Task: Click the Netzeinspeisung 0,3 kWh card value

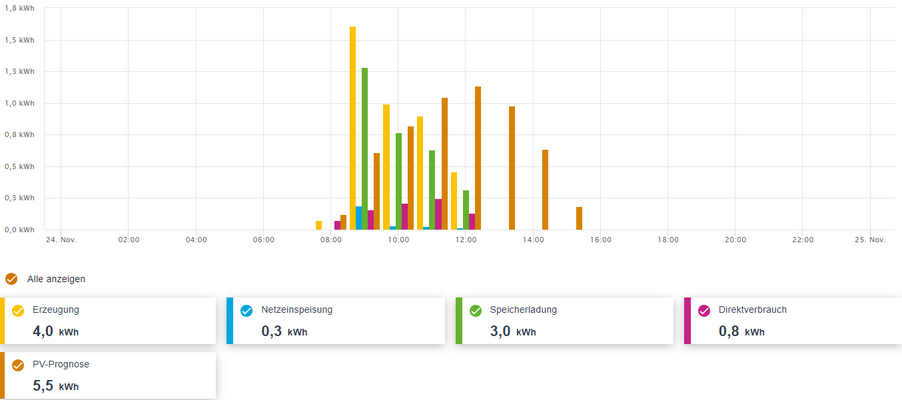Action: pos(284,332)
